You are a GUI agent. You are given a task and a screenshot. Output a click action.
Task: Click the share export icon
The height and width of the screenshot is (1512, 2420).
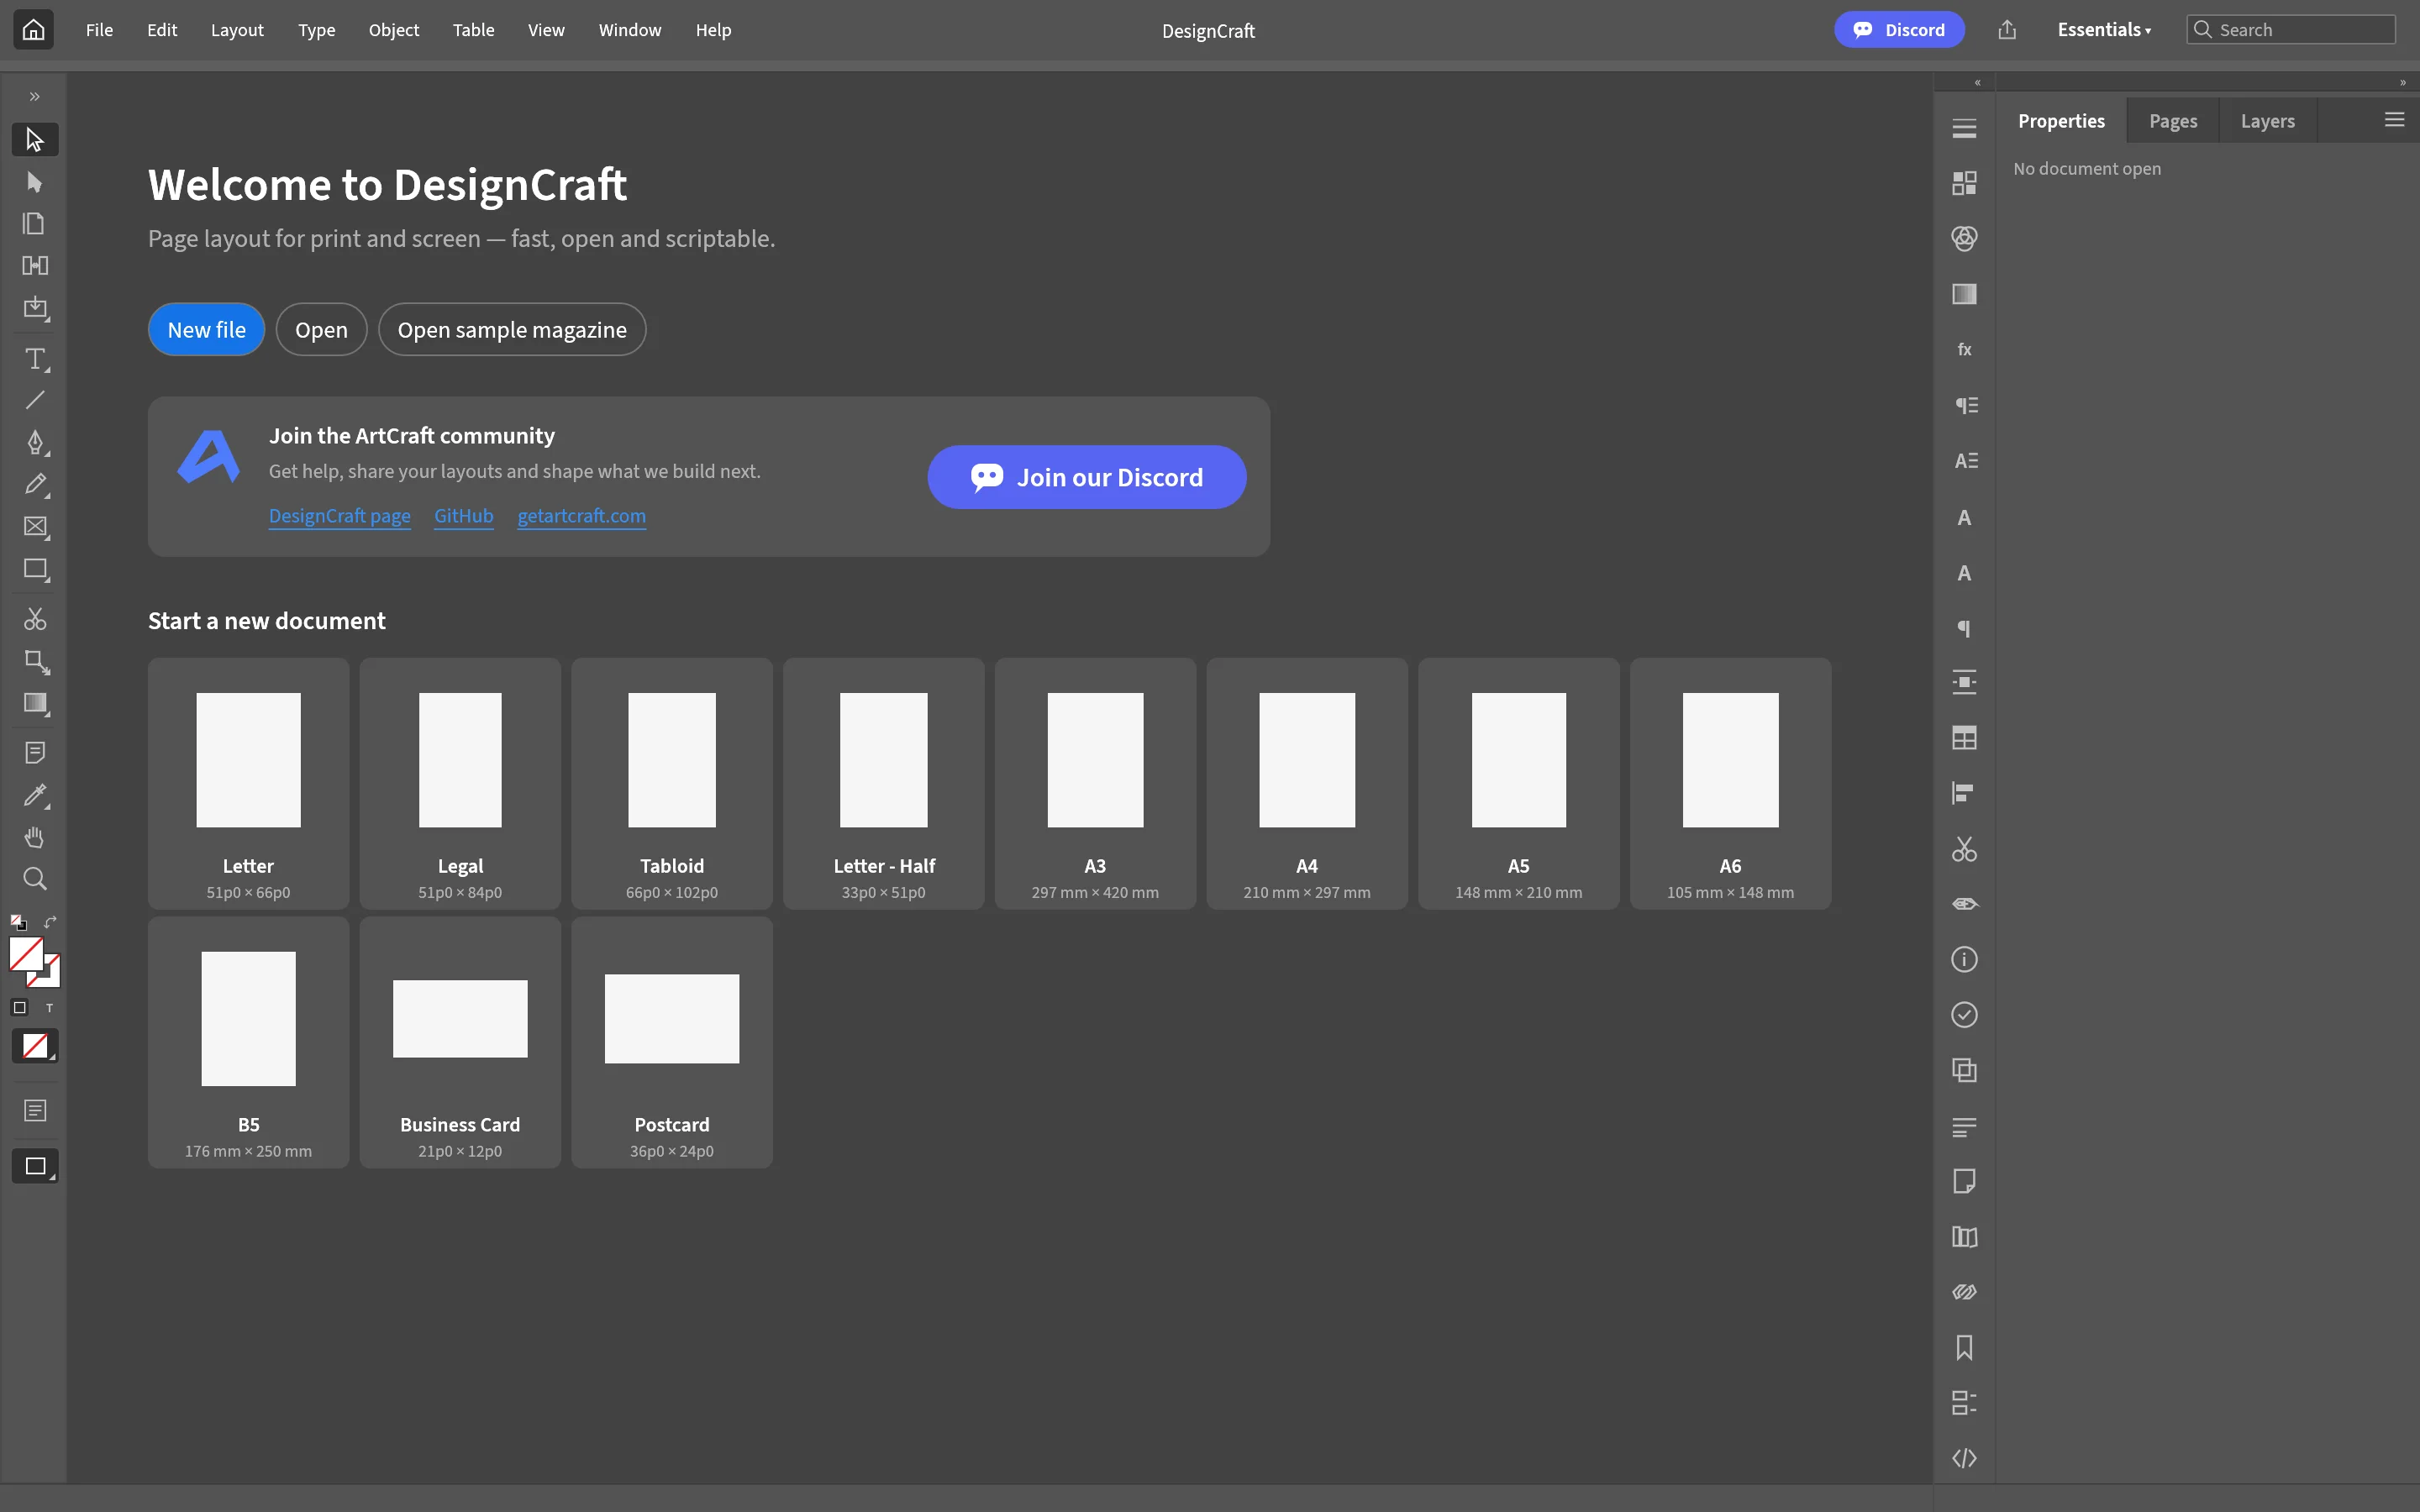[x=2007, y=30]
